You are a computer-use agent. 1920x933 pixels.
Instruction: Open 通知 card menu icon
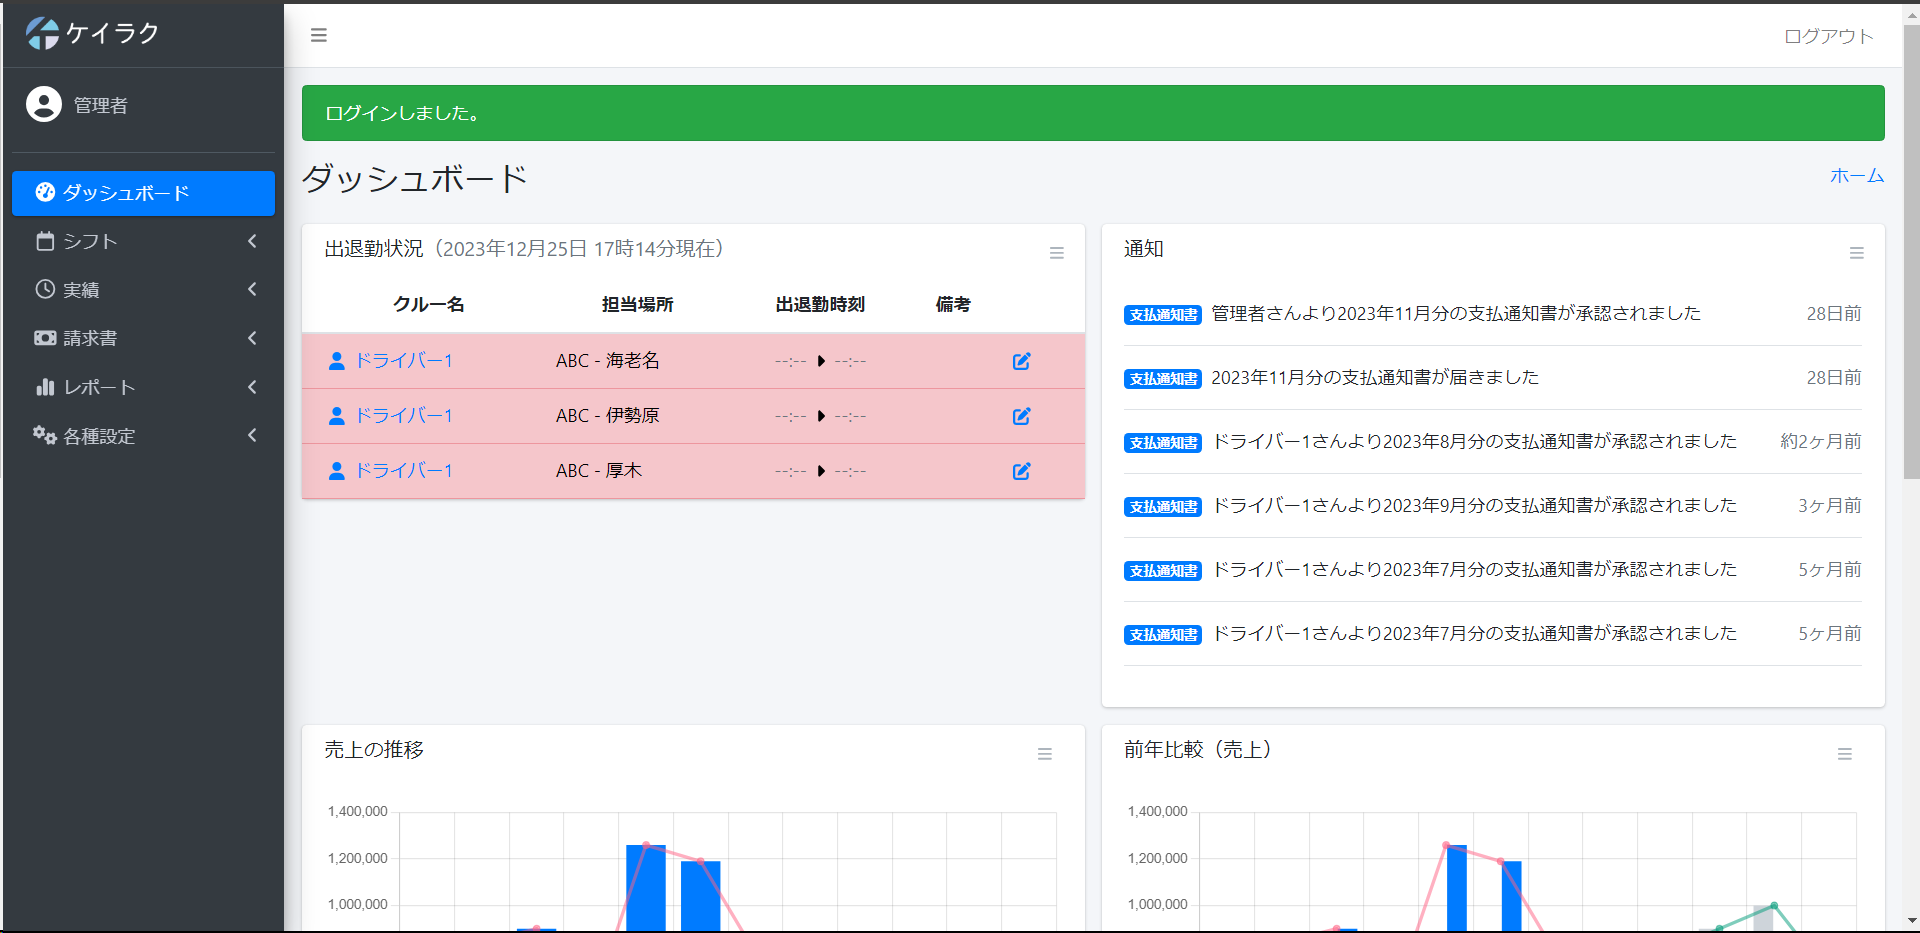(1856, 253)
